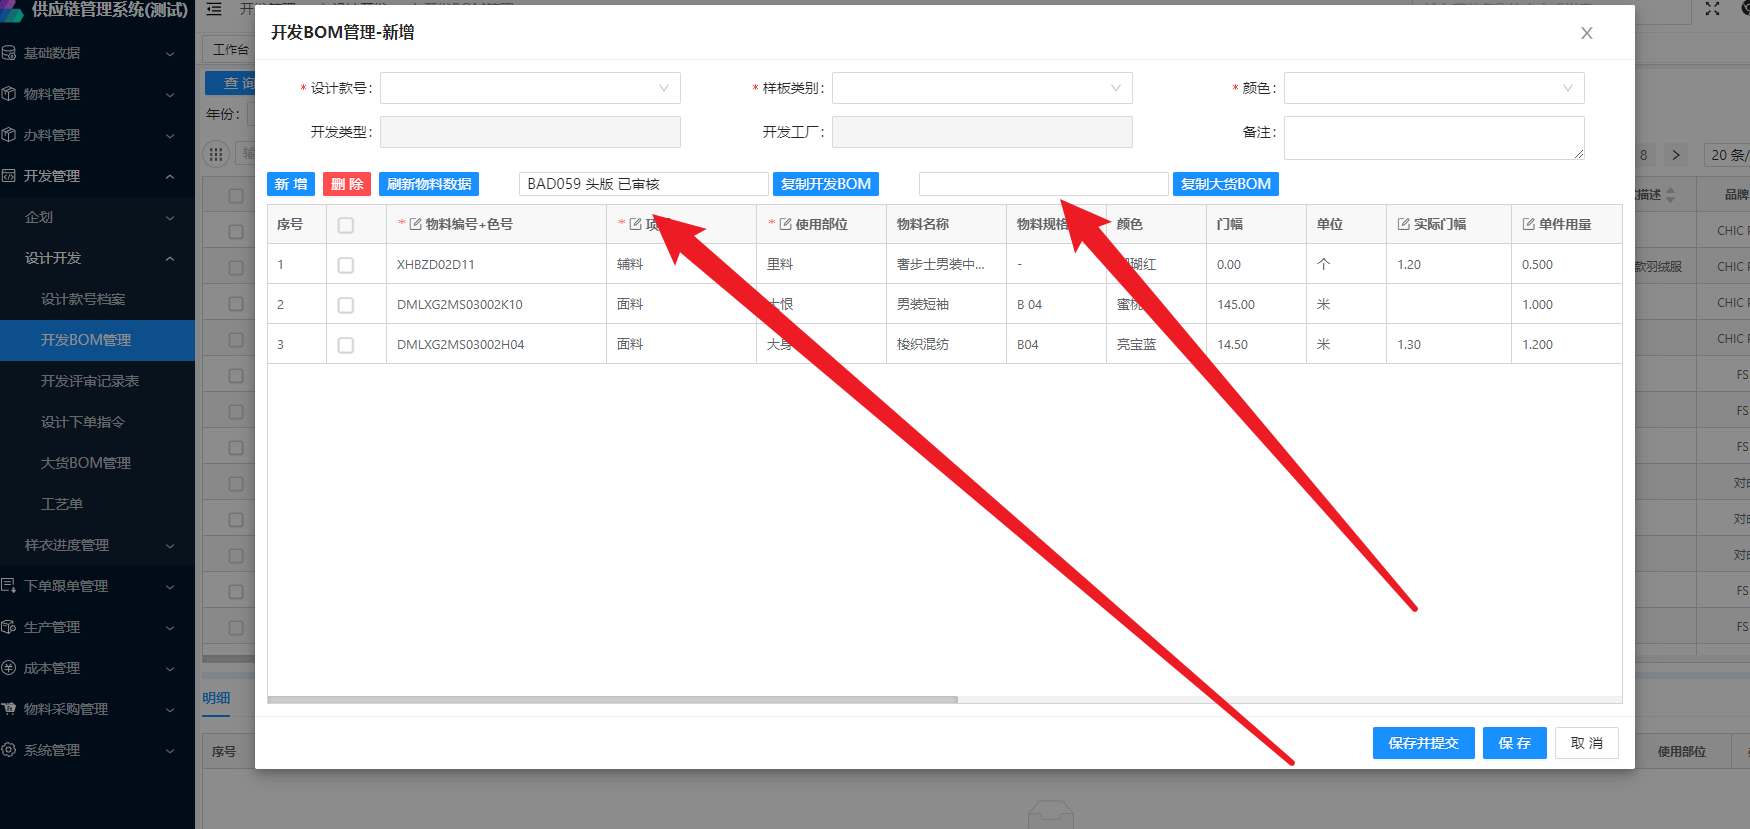Open the 颜色 dropdown
The height and width of the screenshot is (829, 1750).
[1433, 88]
